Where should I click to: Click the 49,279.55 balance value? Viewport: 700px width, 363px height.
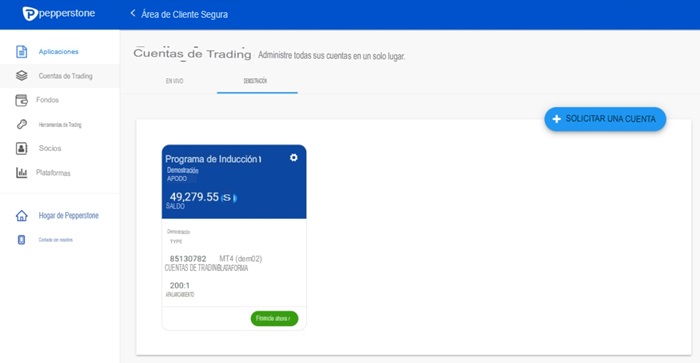[x=194, y=197]
